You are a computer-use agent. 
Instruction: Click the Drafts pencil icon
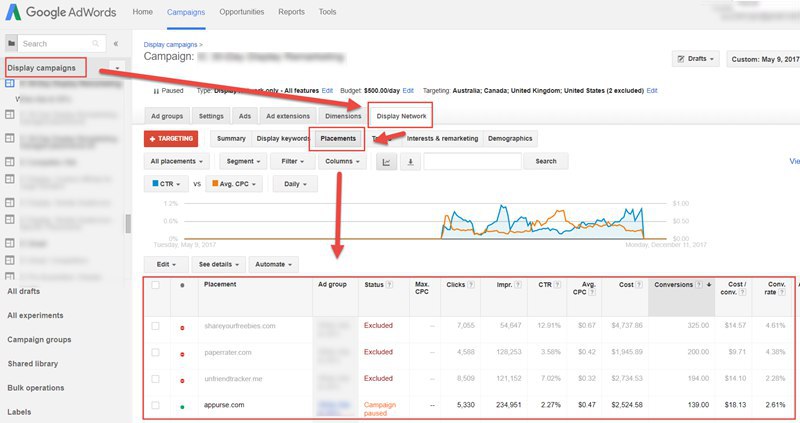681,59
